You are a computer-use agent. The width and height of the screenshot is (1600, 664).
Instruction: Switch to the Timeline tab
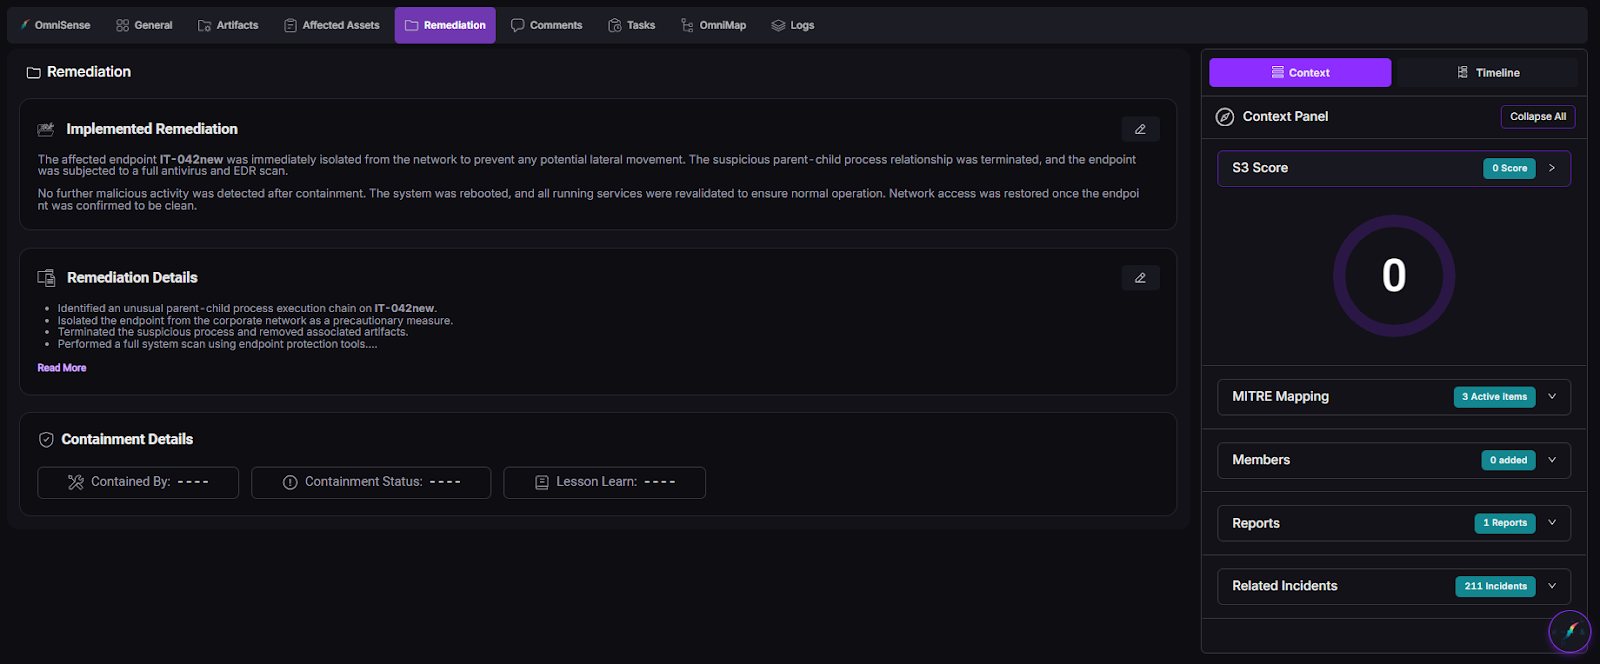[x=1487, y=73]
